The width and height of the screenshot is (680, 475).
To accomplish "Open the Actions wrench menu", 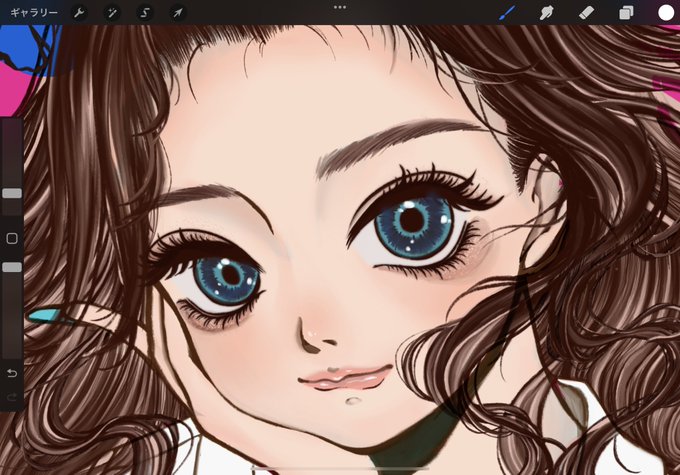I will (x=79, y=13).
